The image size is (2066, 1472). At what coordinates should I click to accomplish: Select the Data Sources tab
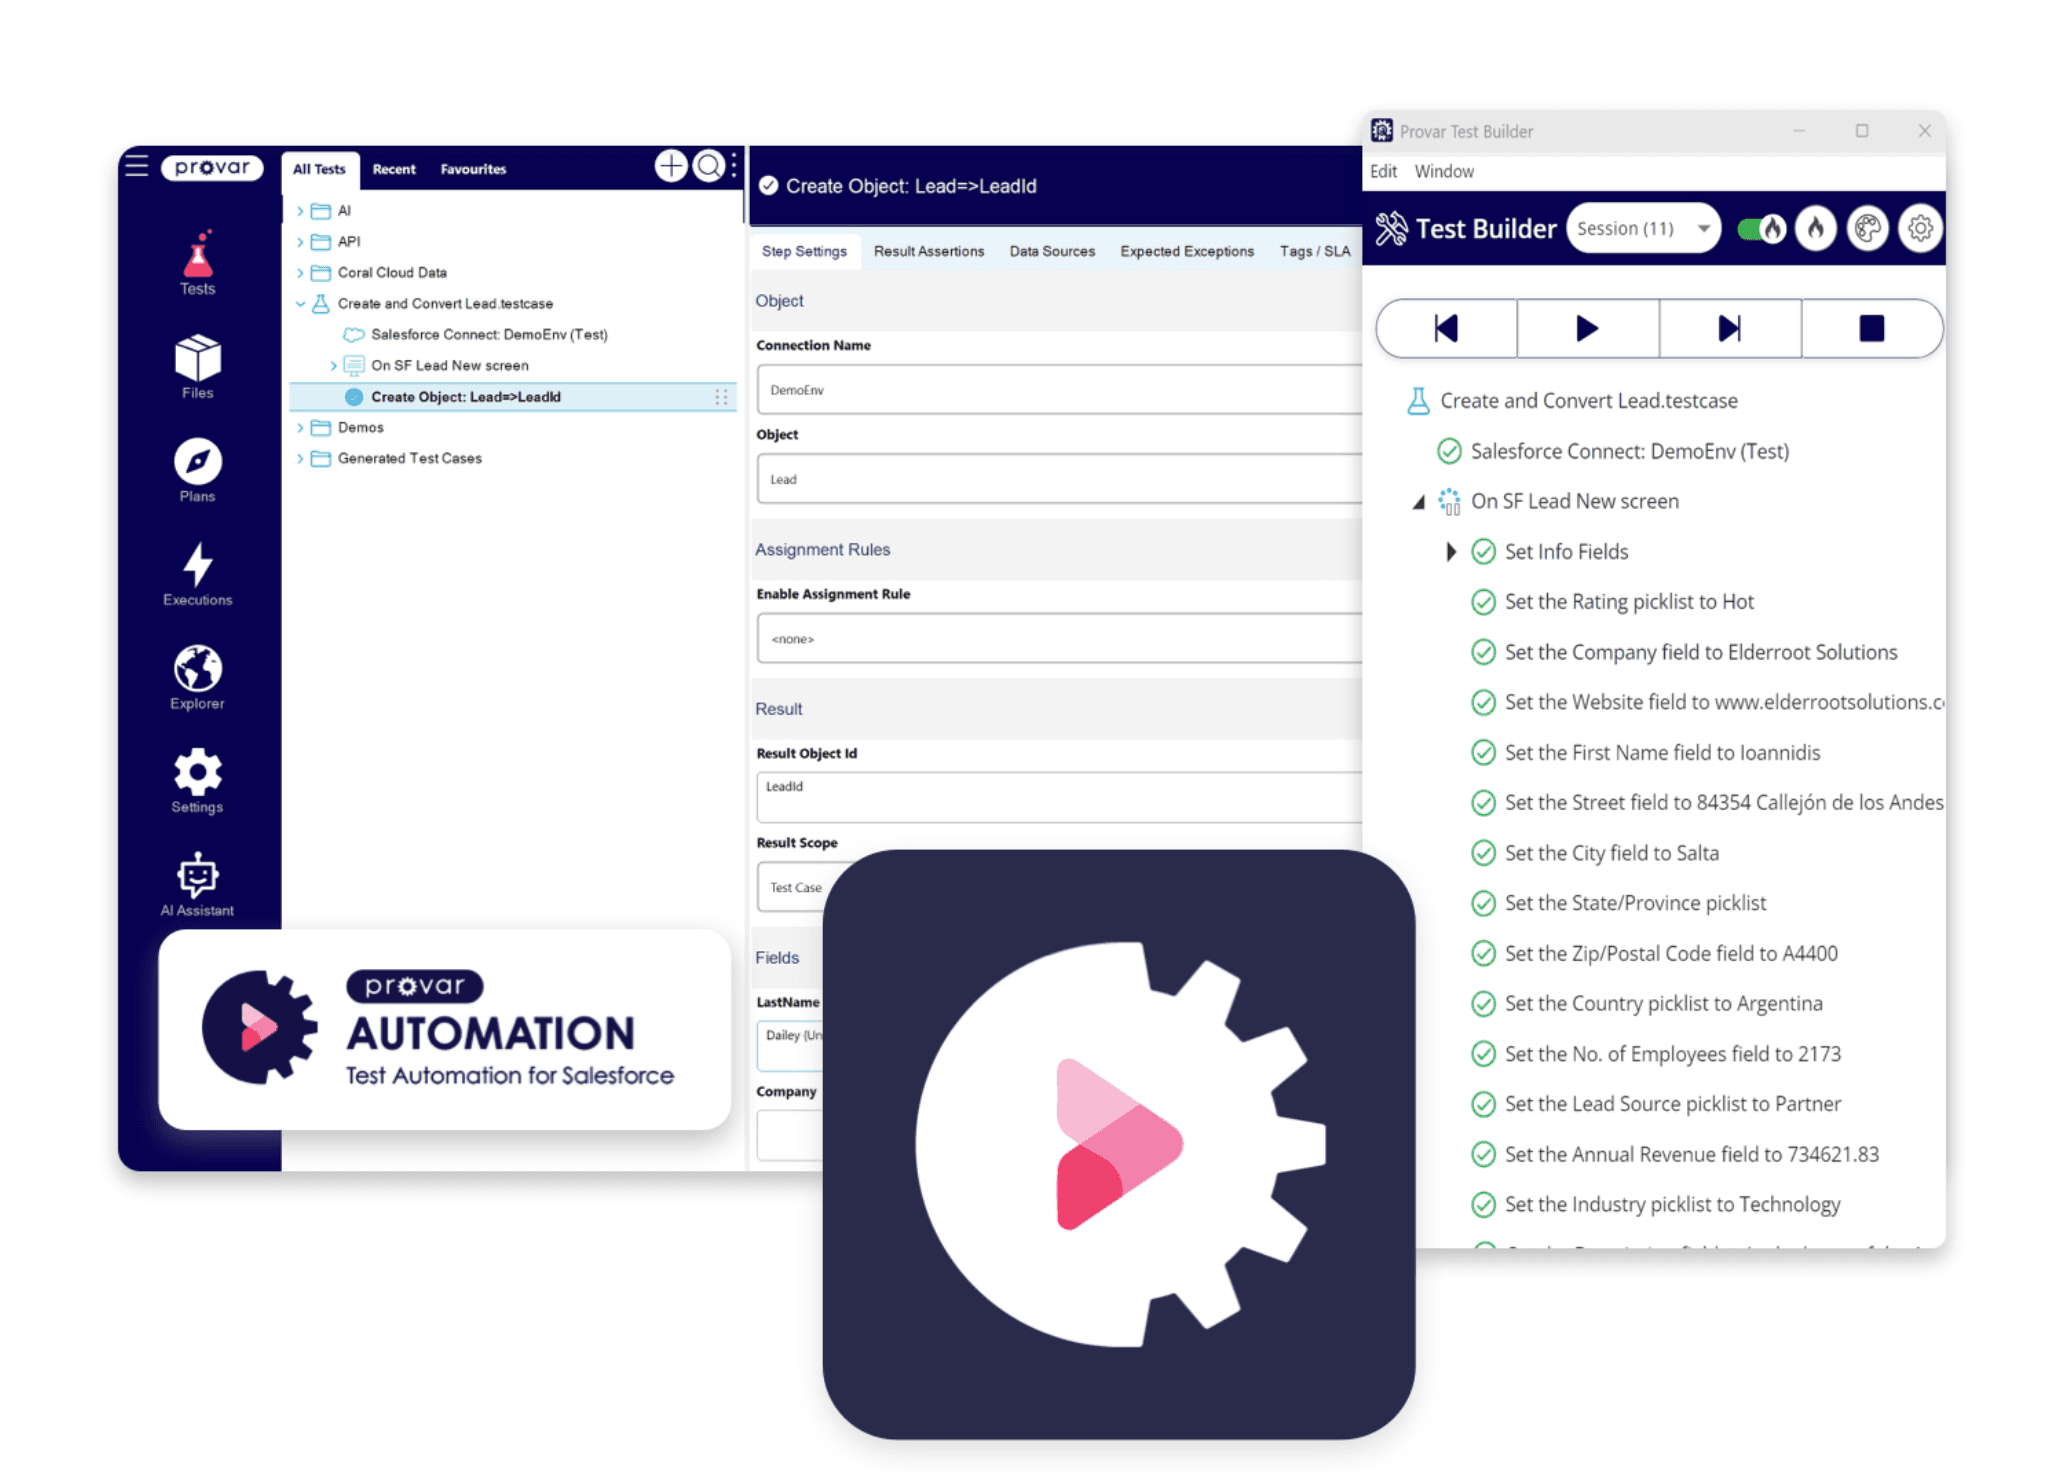(x=1052, y=251)
